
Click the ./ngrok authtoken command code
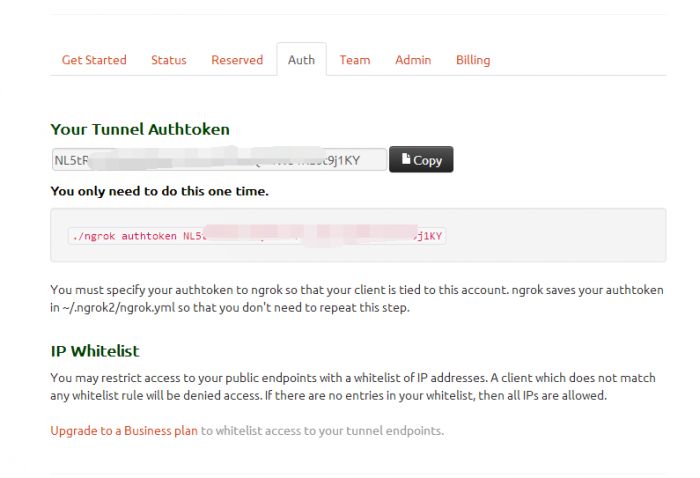(x=257, y=236)
